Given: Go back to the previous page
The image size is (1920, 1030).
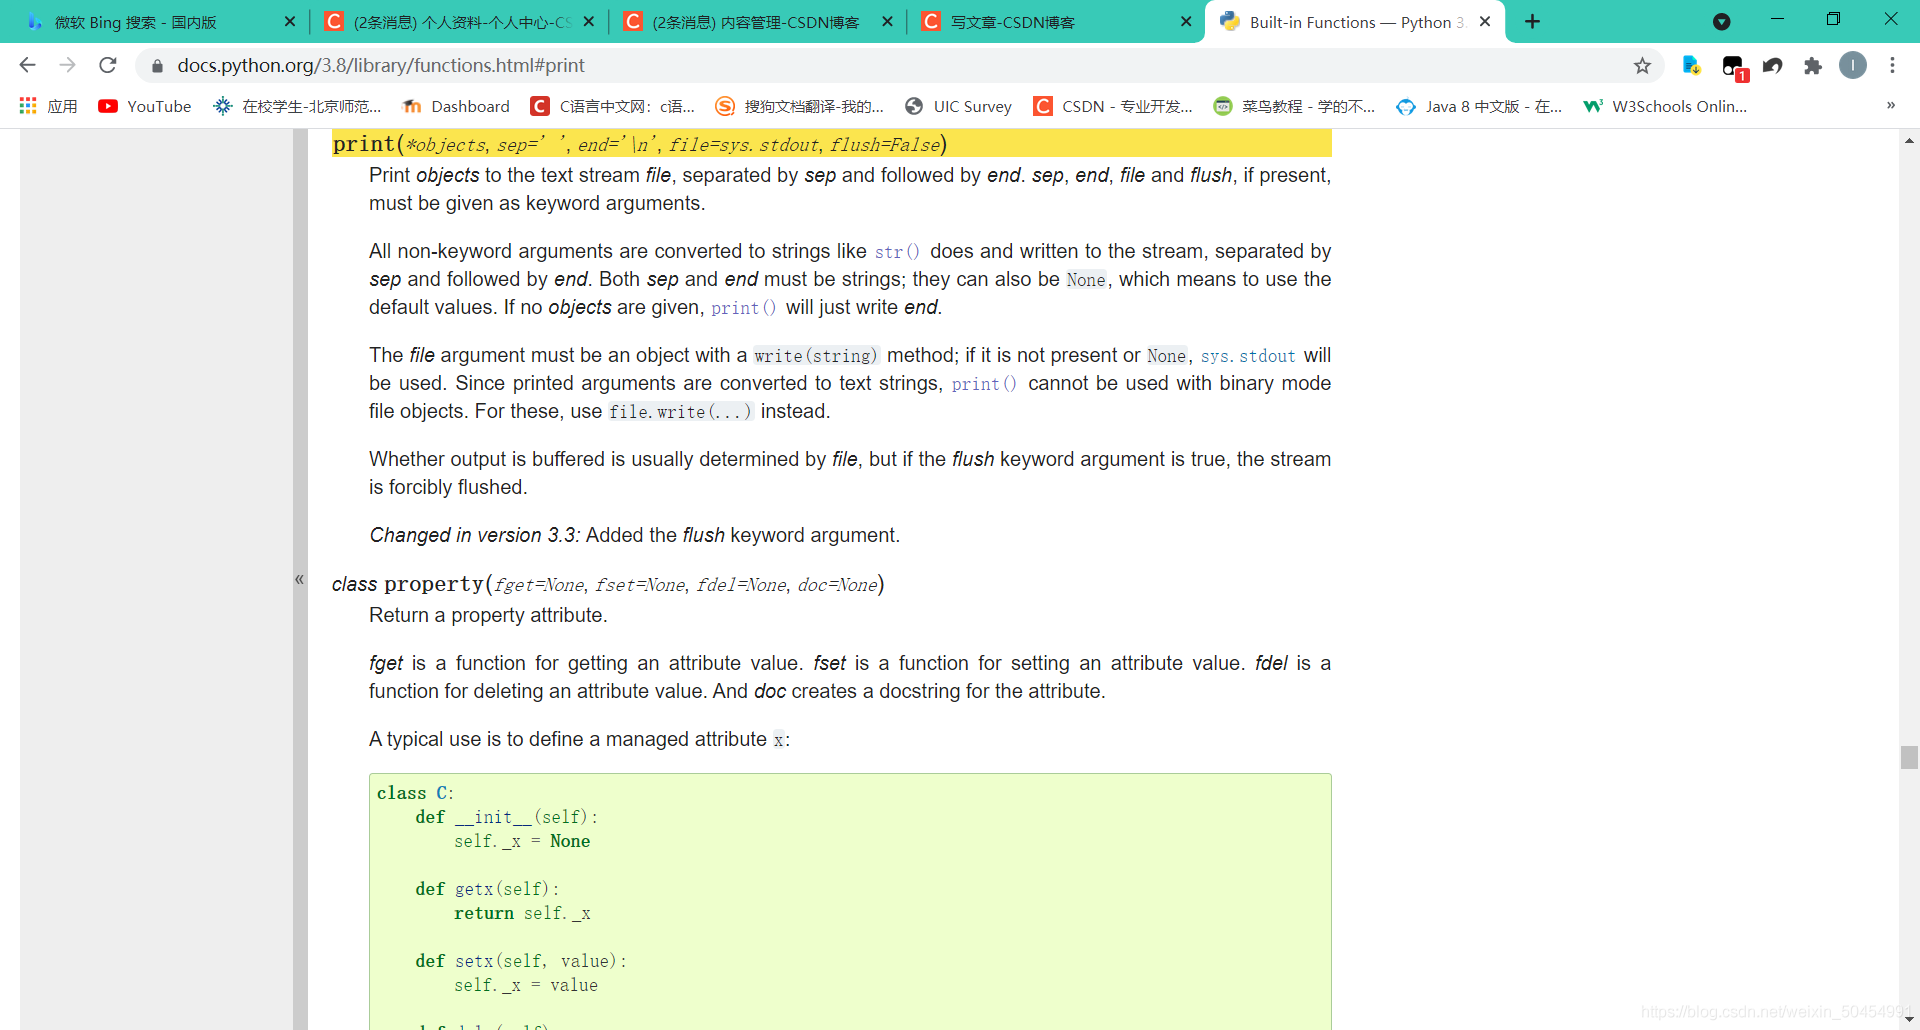Looking at the screenshot, I should pyautogui.click(x=27, y=65).
